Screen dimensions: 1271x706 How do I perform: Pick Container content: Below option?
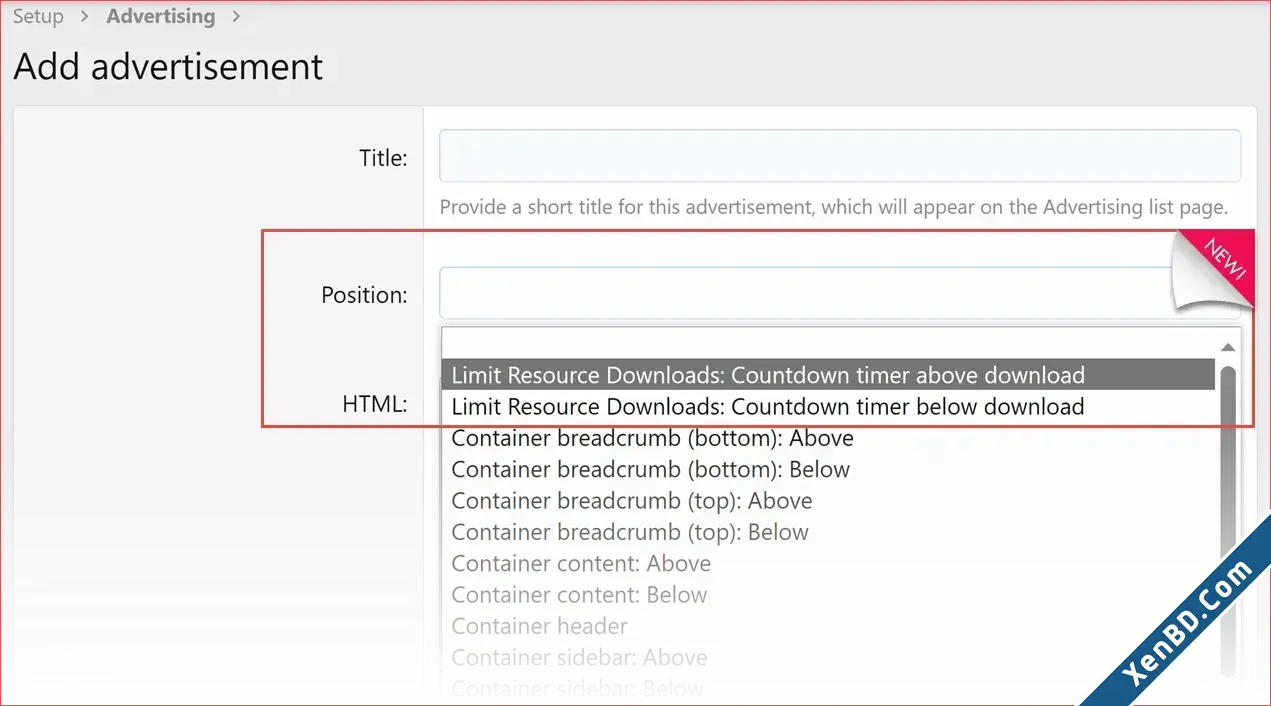pyautogui.click(x=828, y=595)
